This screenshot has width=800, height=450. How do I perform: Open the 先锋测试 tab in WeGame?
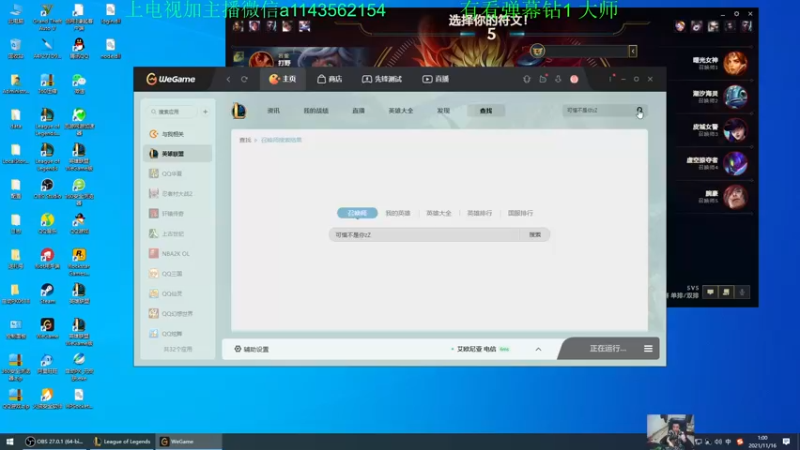[382, 79]
